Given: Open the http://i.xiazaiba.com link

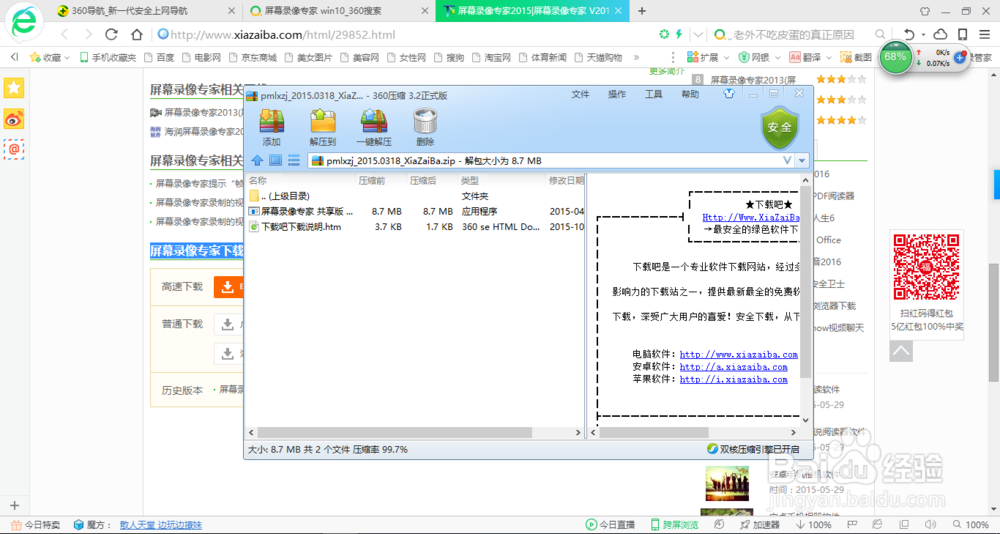Looking at the screenshot, I should pyautogui.click(x=733, y=379).
